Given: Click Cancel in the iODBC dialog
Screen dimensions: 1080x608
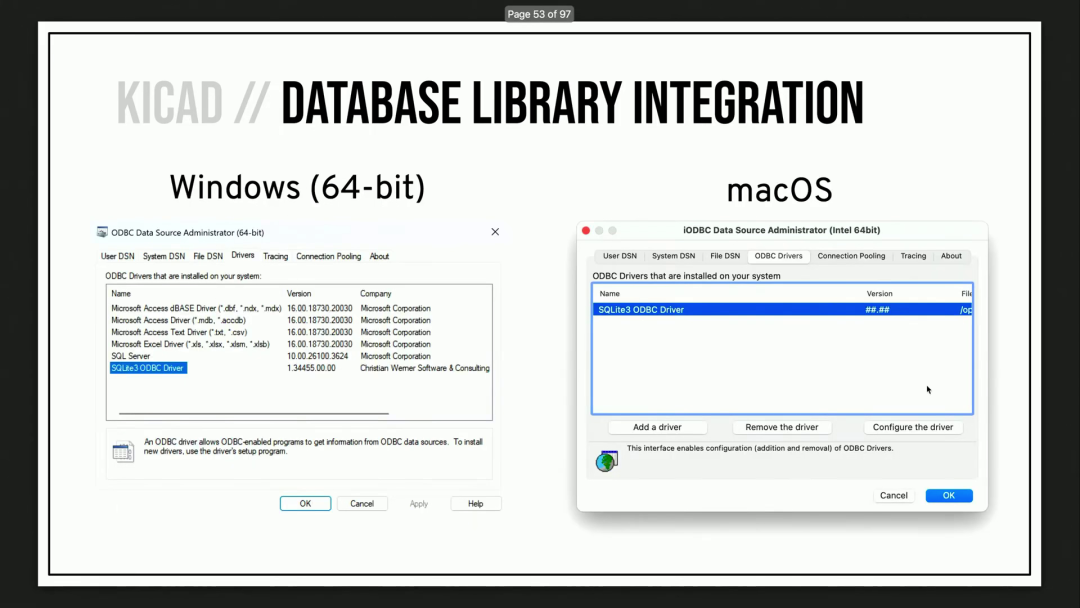Looking at the screenshot, I should (x=893, y=496).
